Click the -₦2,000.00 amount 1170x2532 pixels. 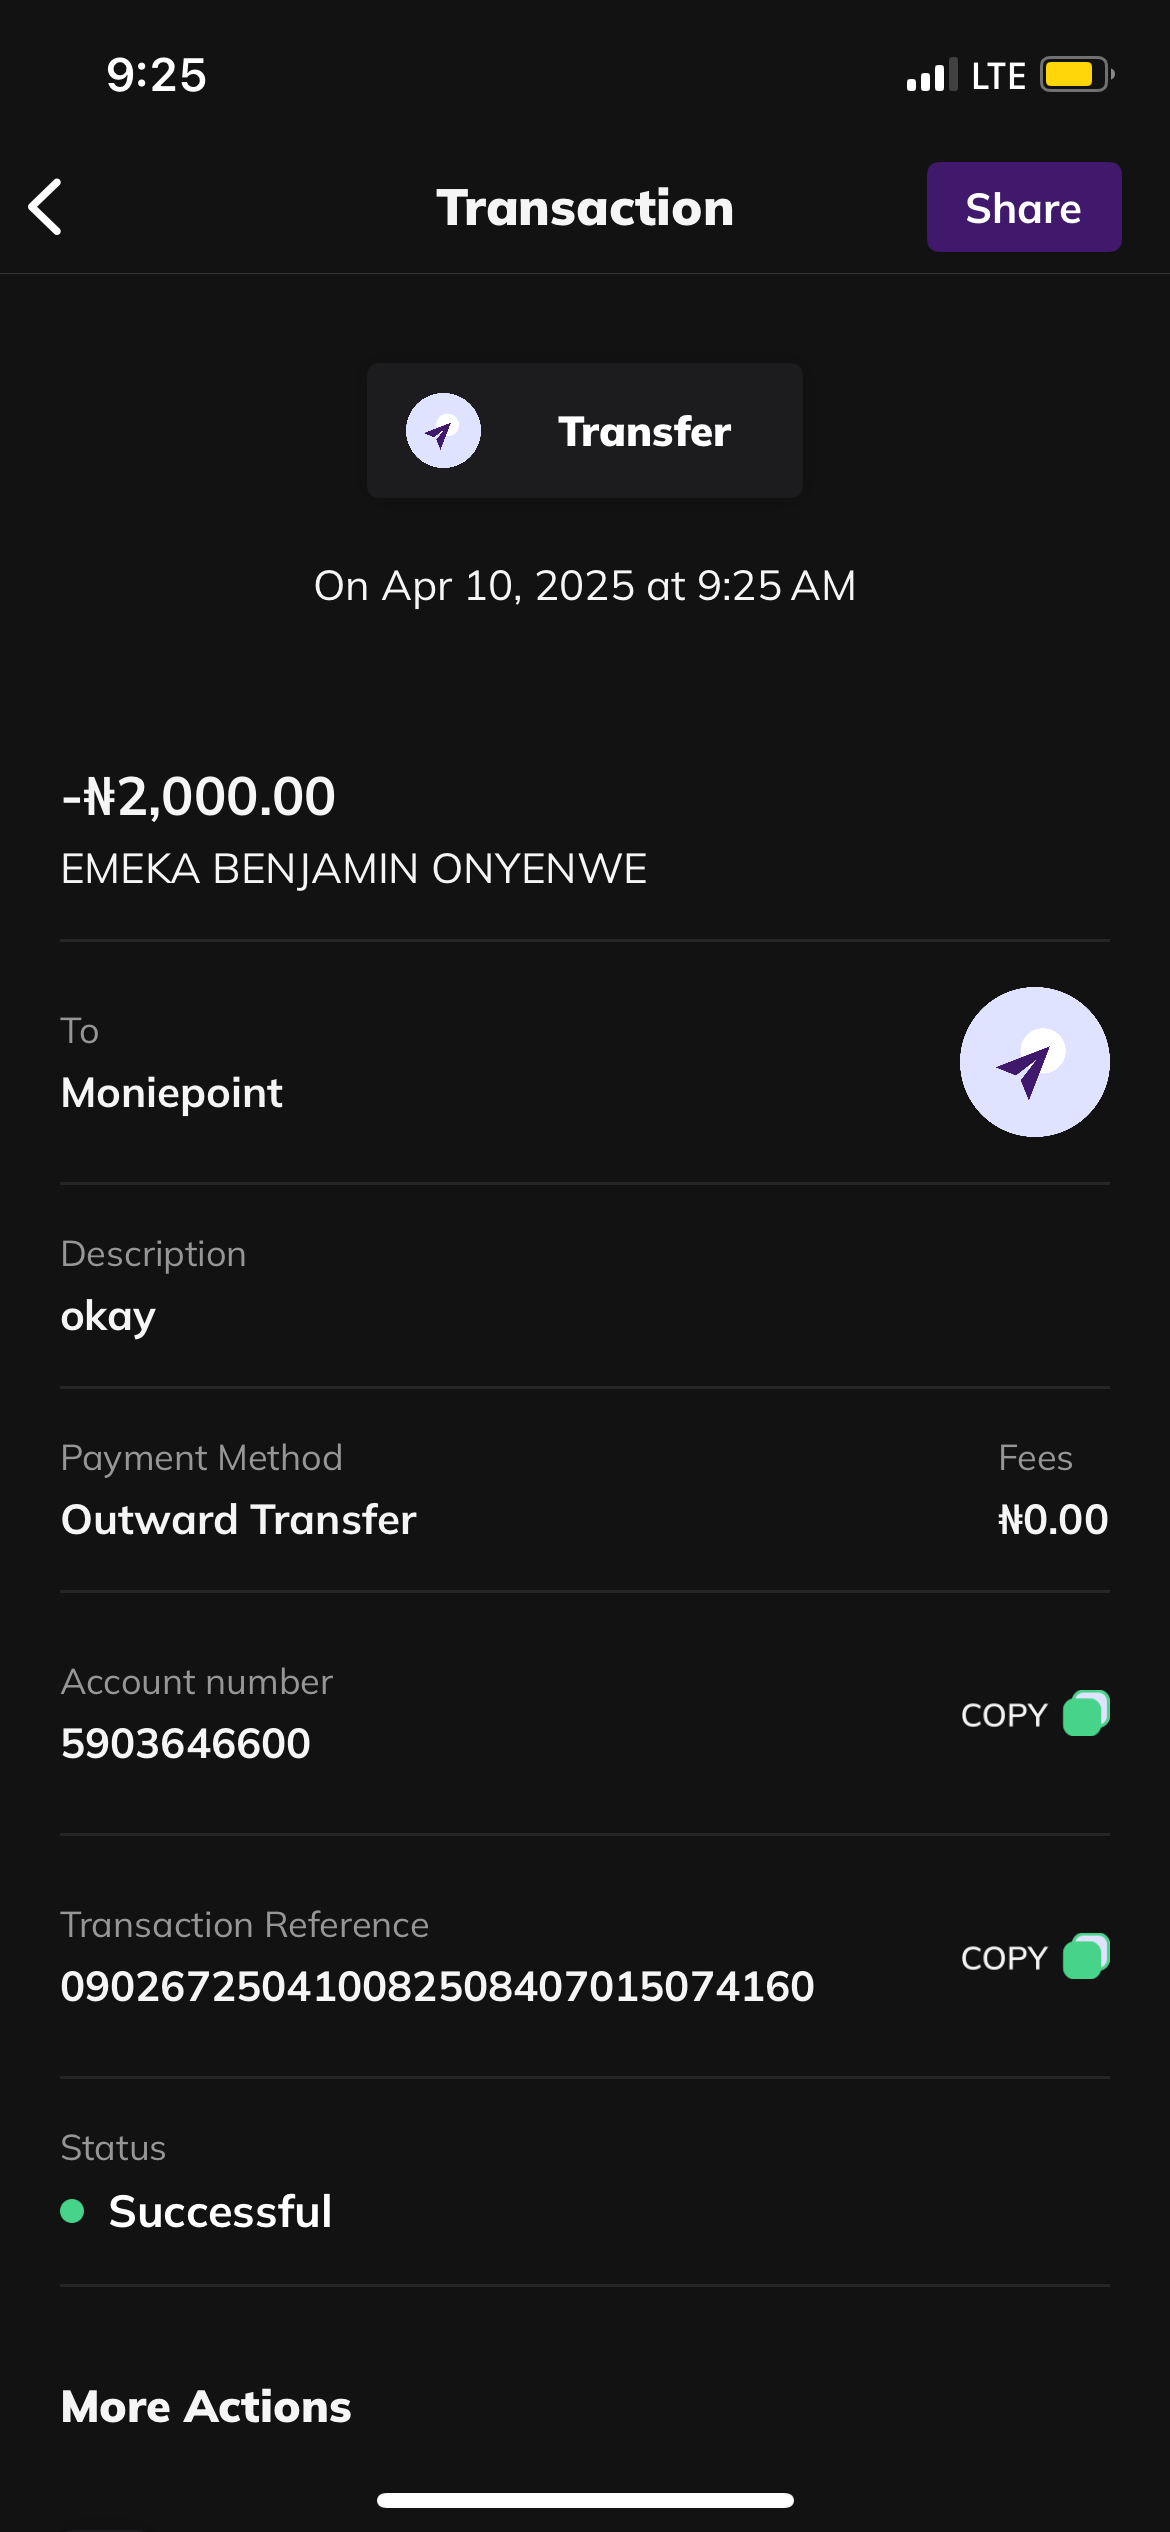[198, 797]
